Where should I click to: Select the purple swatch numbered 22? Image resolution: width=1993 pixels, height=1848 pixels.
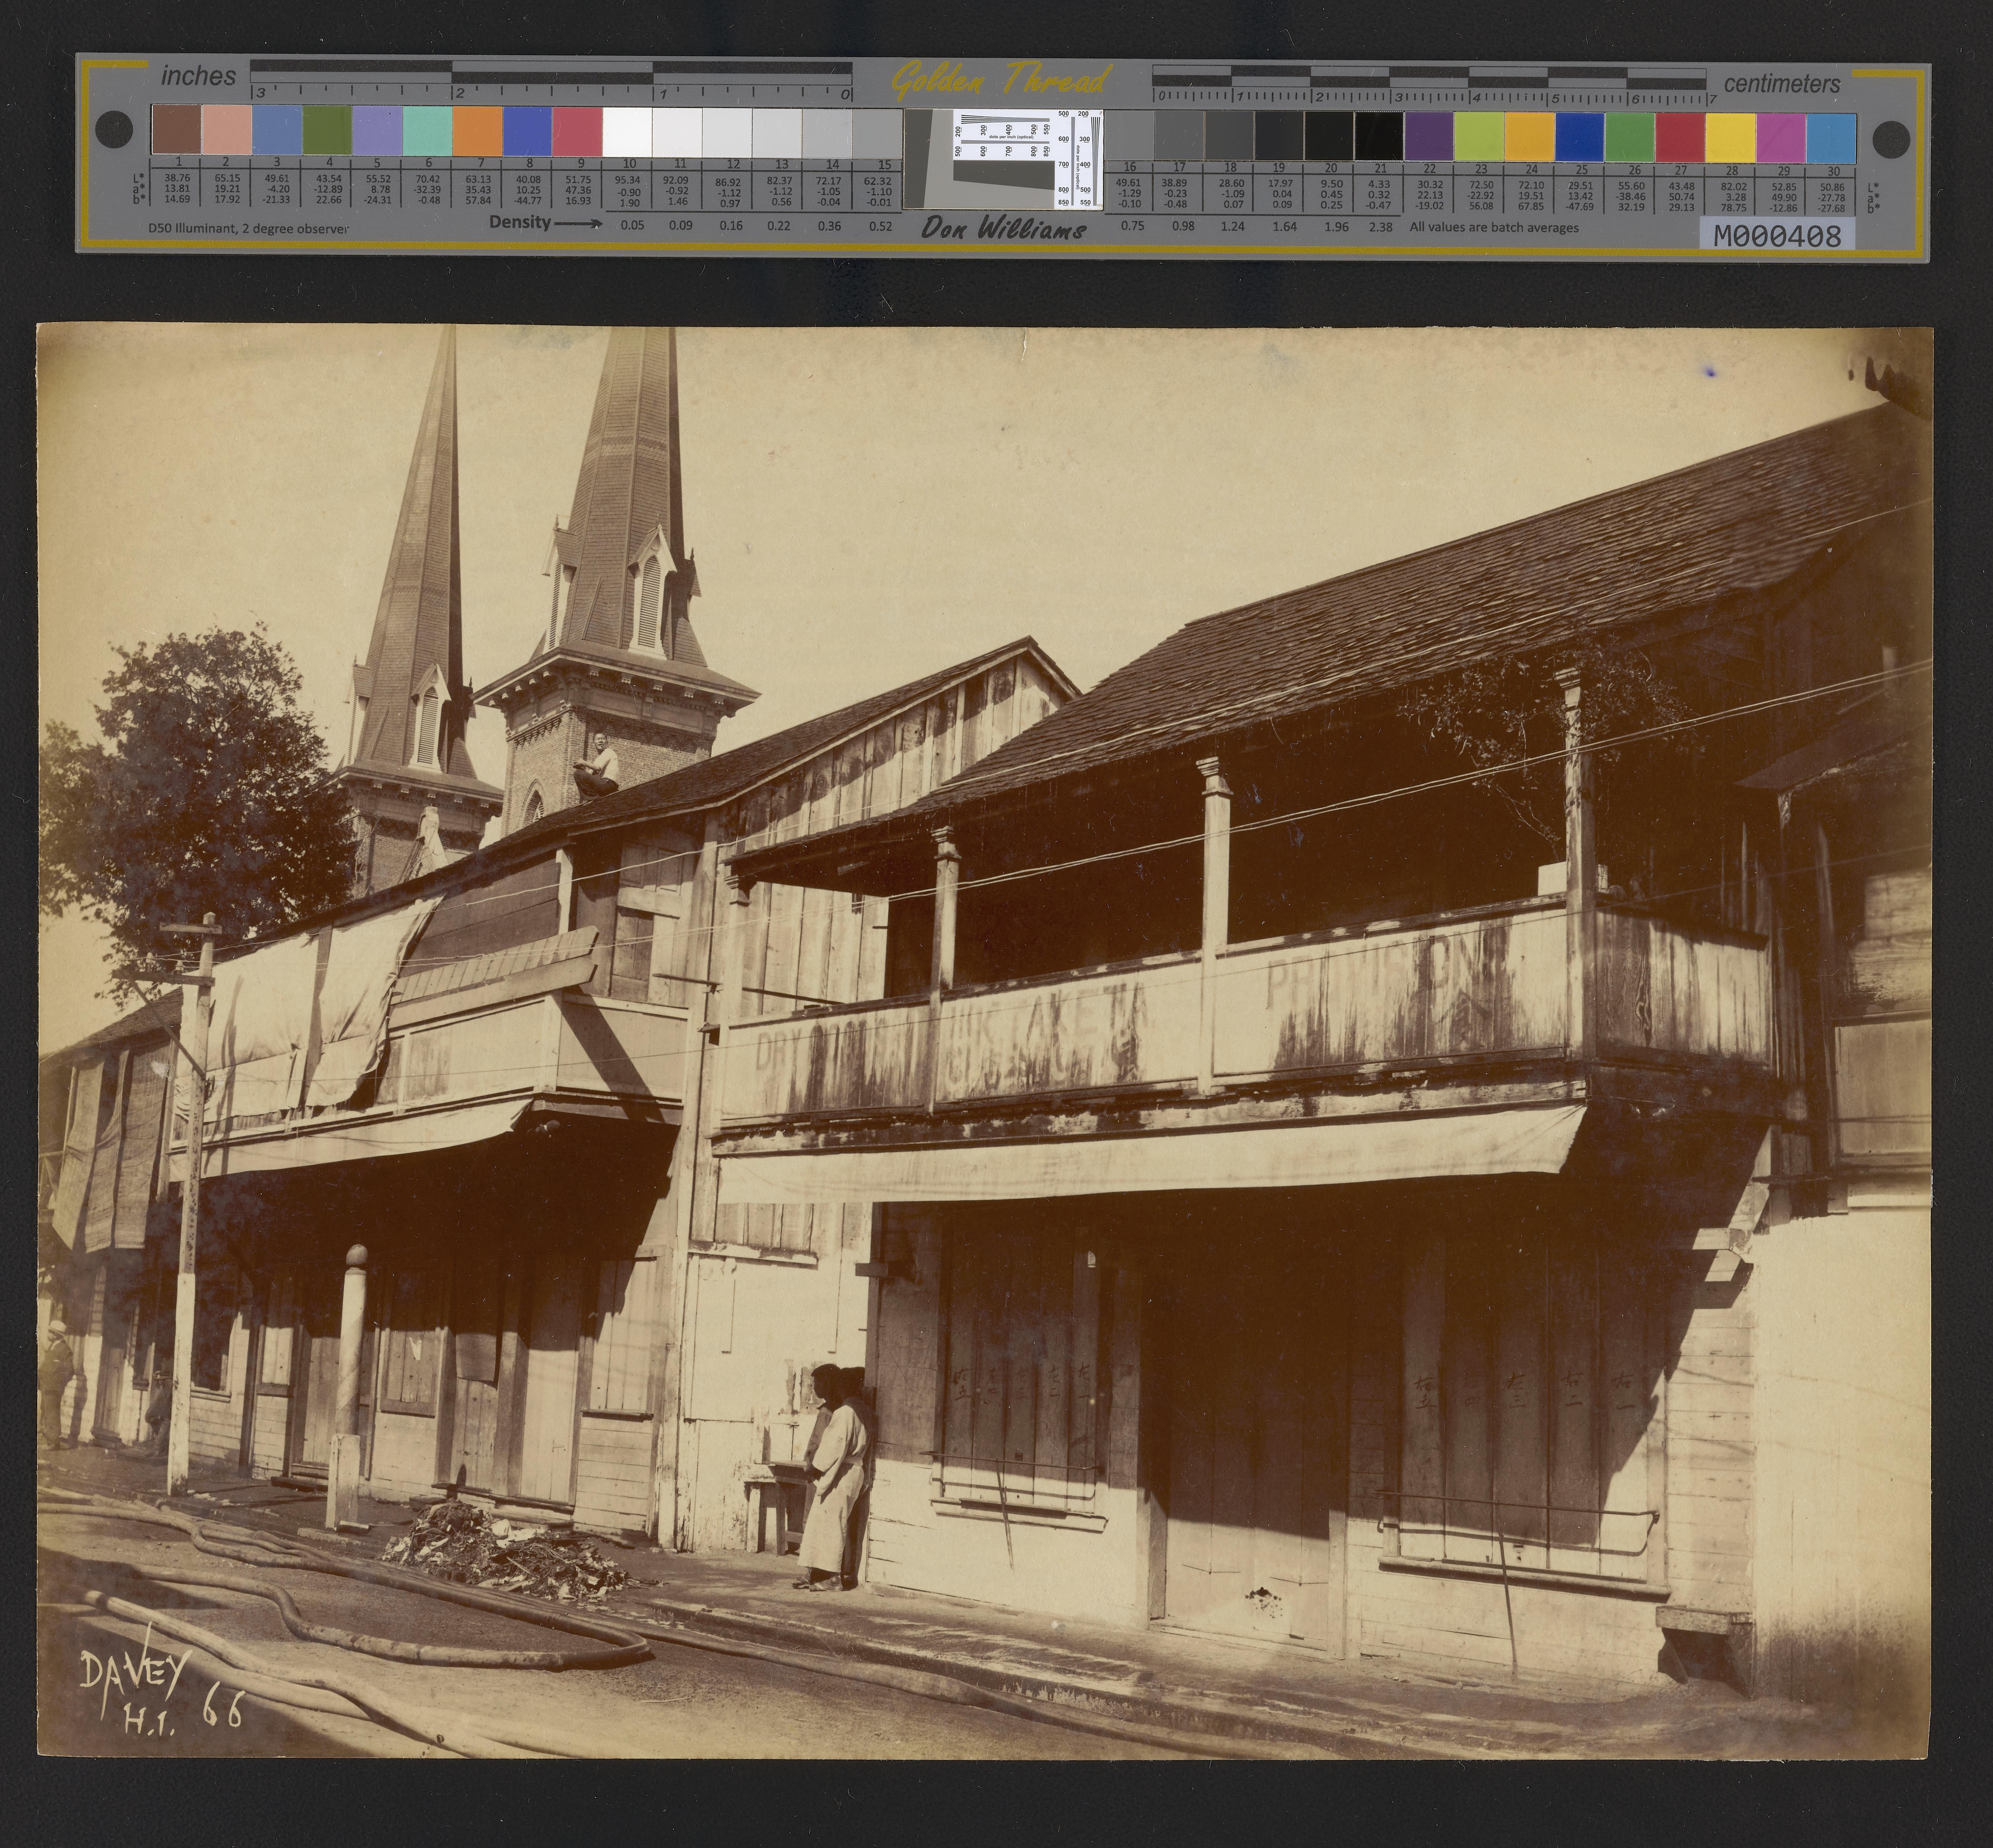[1429, 137]
